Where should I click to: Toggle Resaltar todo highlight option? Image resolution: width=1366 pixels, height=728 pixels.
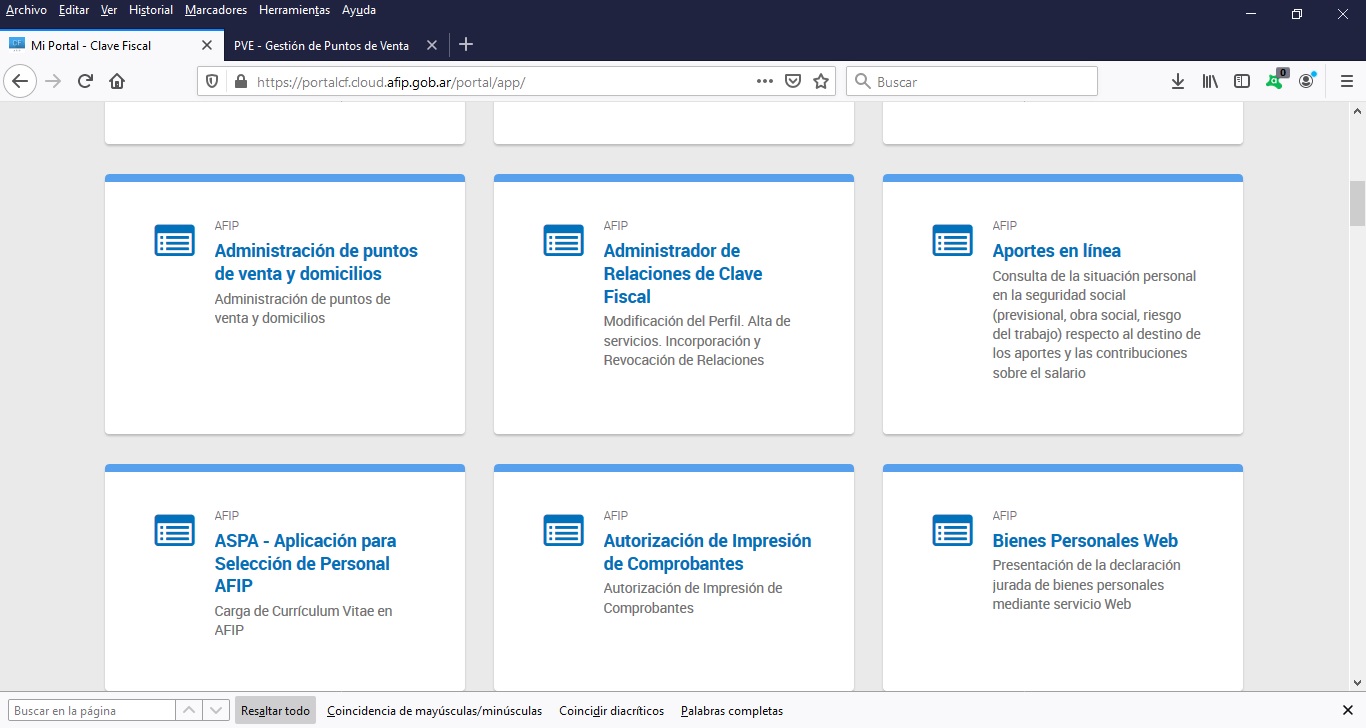tap(276, 711)
